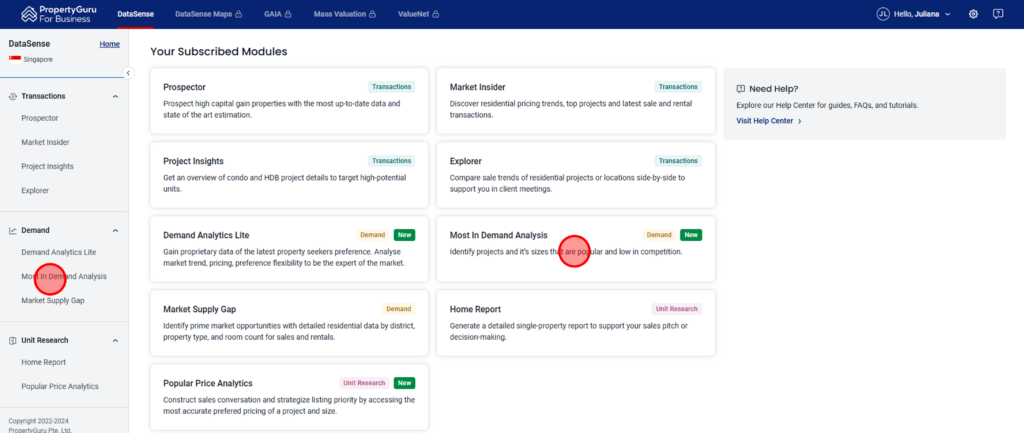Click the Transactions tag on Explorer card
This screenshot has height=433, width=1024.
[678, 161]
